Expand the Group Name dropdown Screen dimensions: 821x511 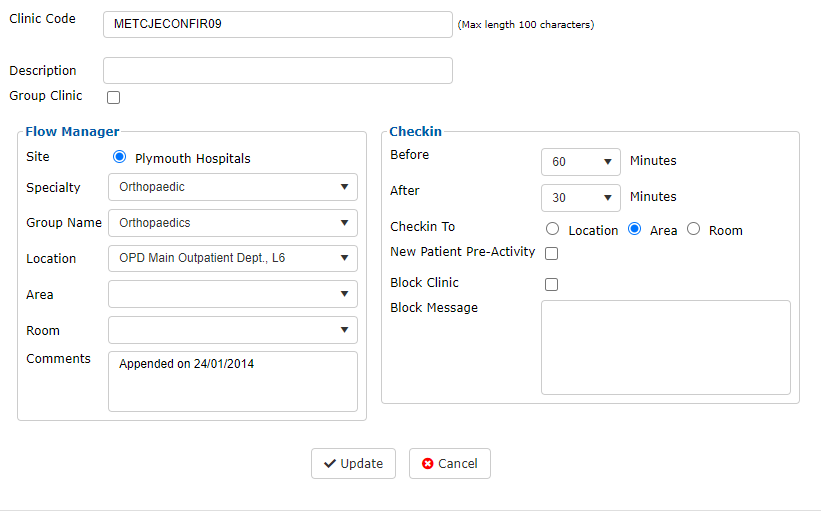point(233,223)
